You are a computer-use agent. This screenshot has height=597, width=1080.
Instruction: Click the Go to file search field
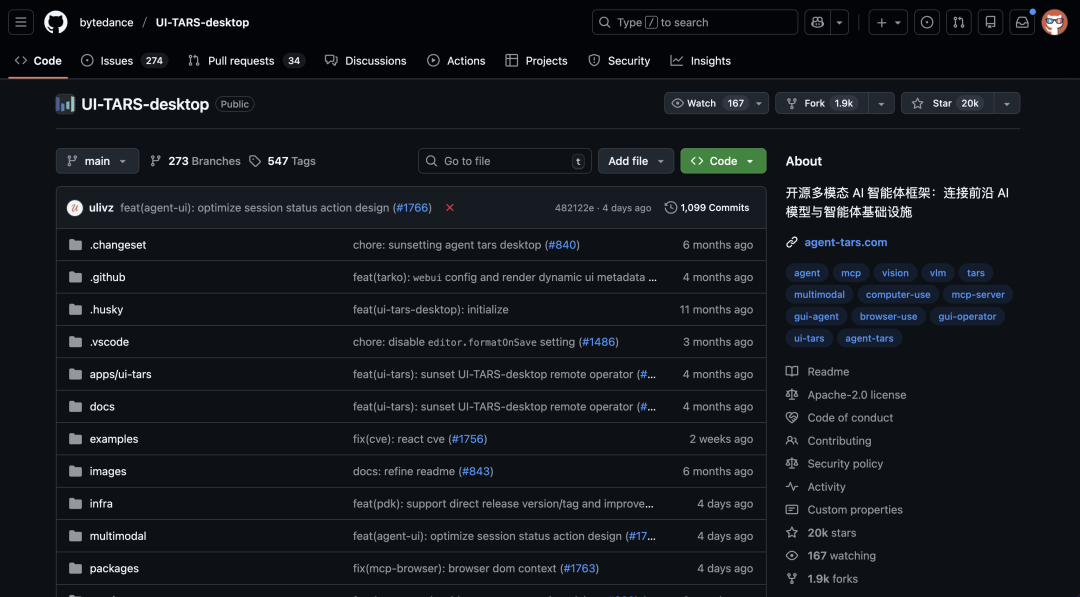[x=504, y=160]
